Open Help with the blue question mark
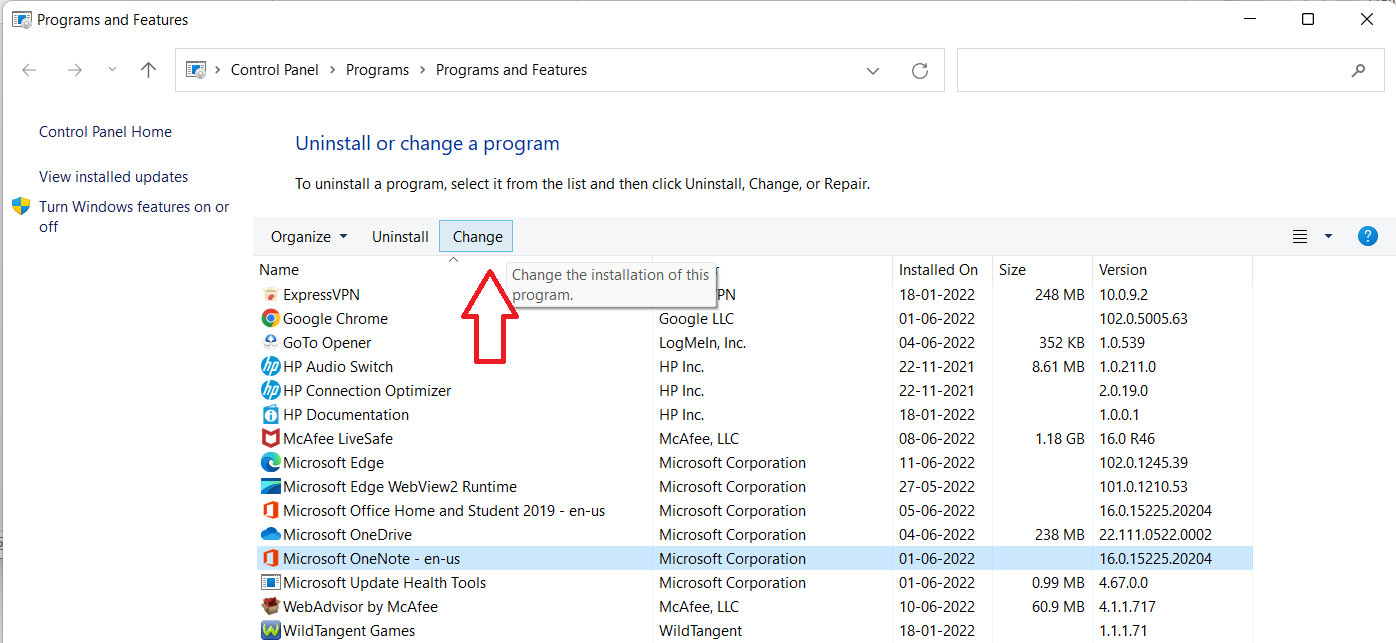1396x643 pixels. [1368, 236]
